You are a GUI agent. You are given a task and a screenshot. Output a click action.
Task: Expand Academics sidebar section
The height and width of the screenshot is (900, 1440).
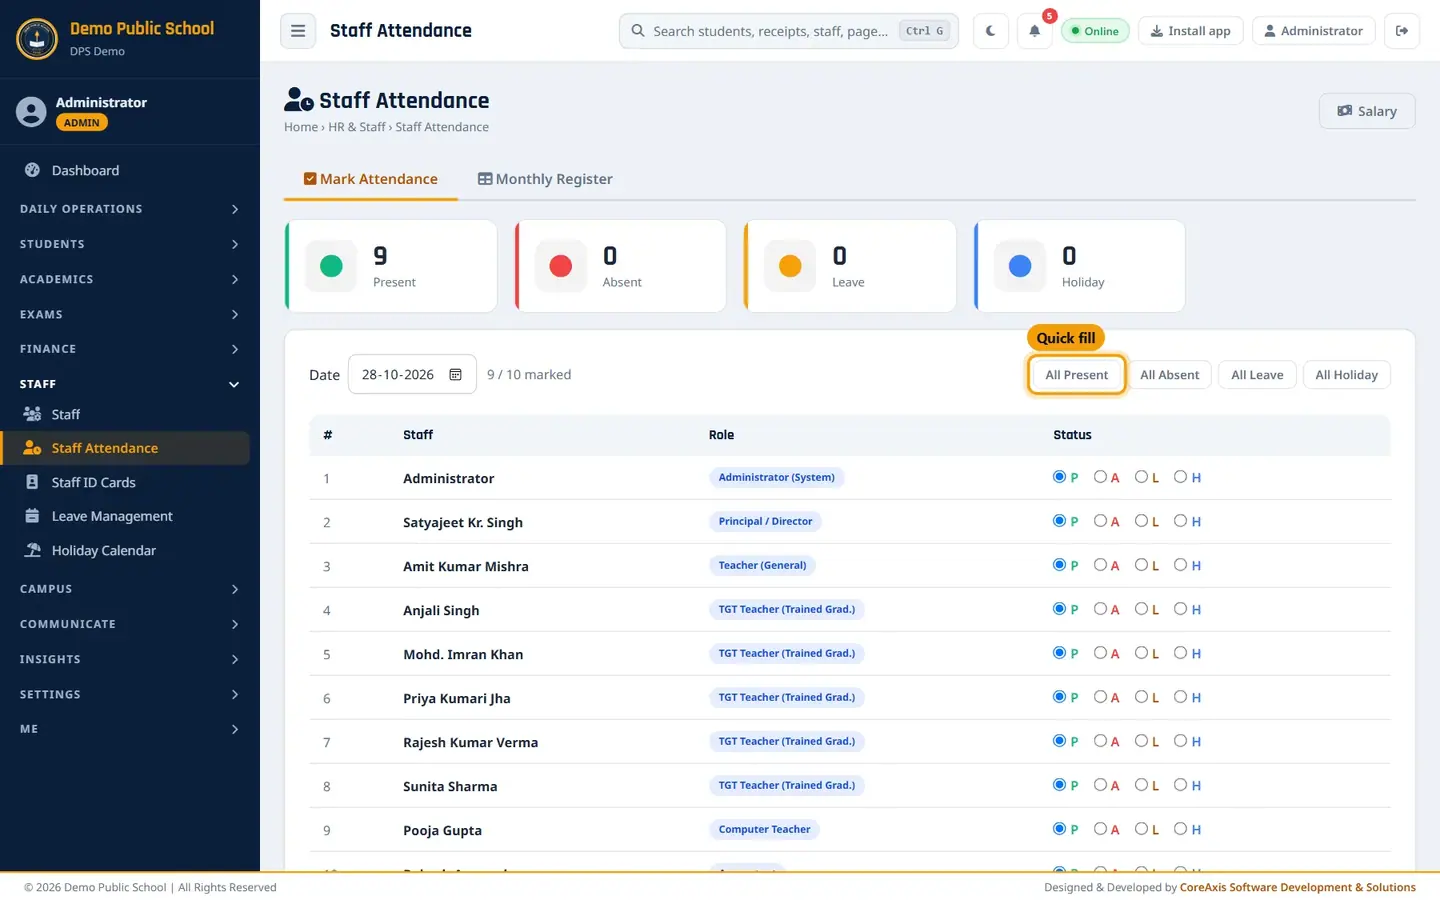coord(130,279)
